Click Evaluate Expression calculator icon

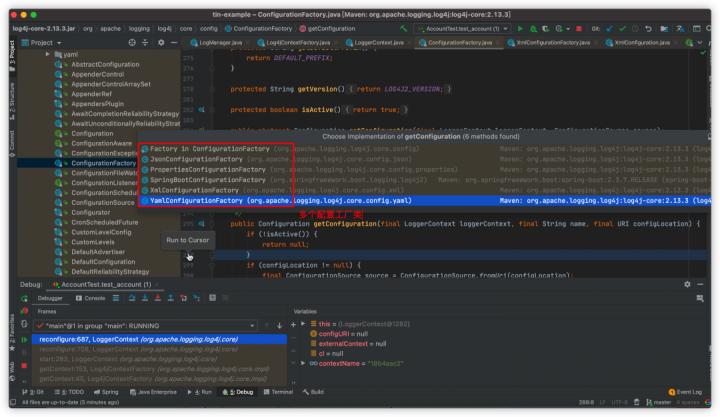[213, 298]
